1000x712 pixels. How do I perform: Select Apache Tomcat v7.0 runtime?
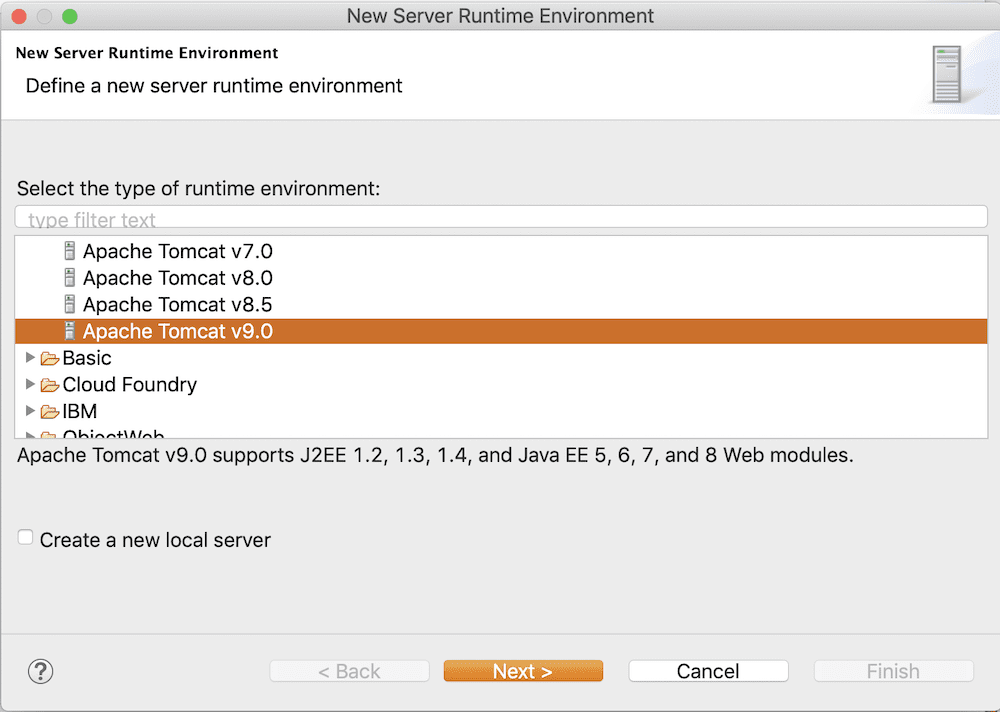[501, 251]
